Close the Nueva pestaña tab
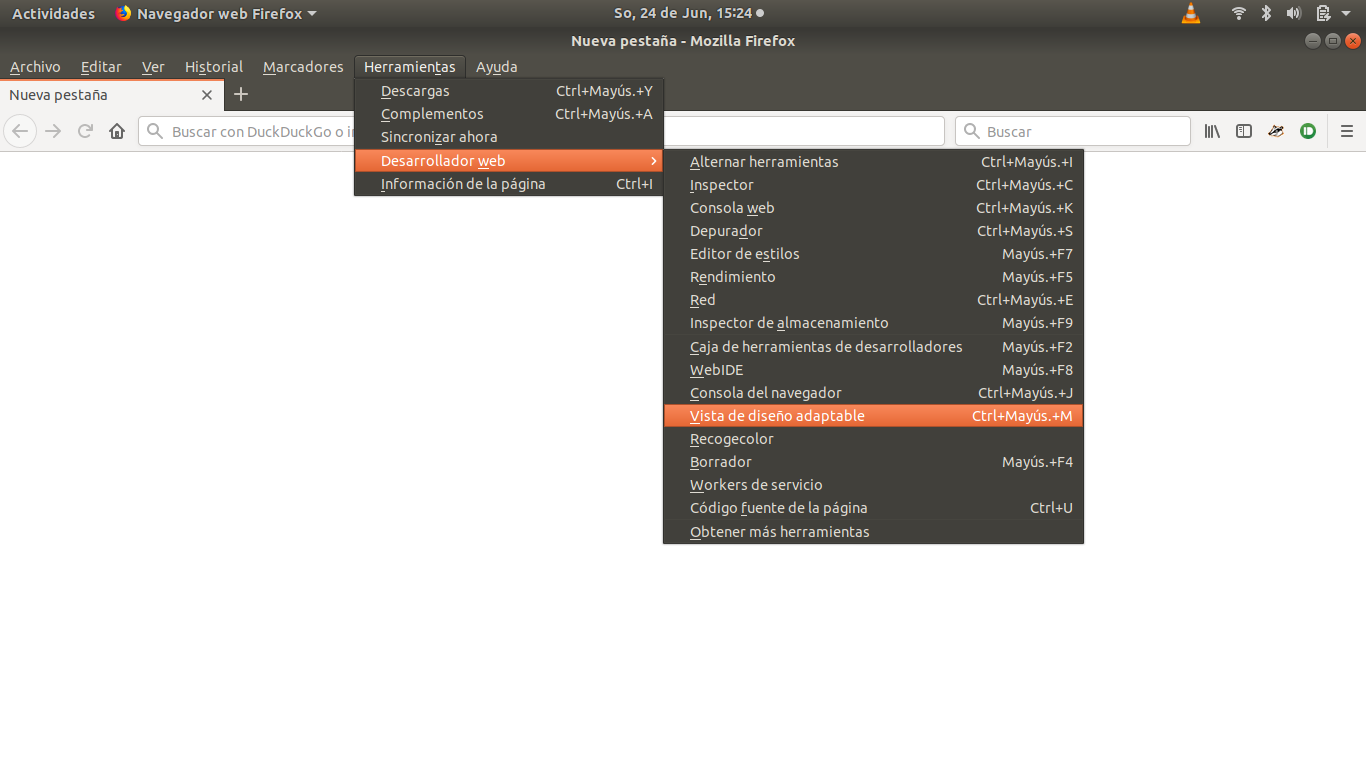 click(207, 95)
